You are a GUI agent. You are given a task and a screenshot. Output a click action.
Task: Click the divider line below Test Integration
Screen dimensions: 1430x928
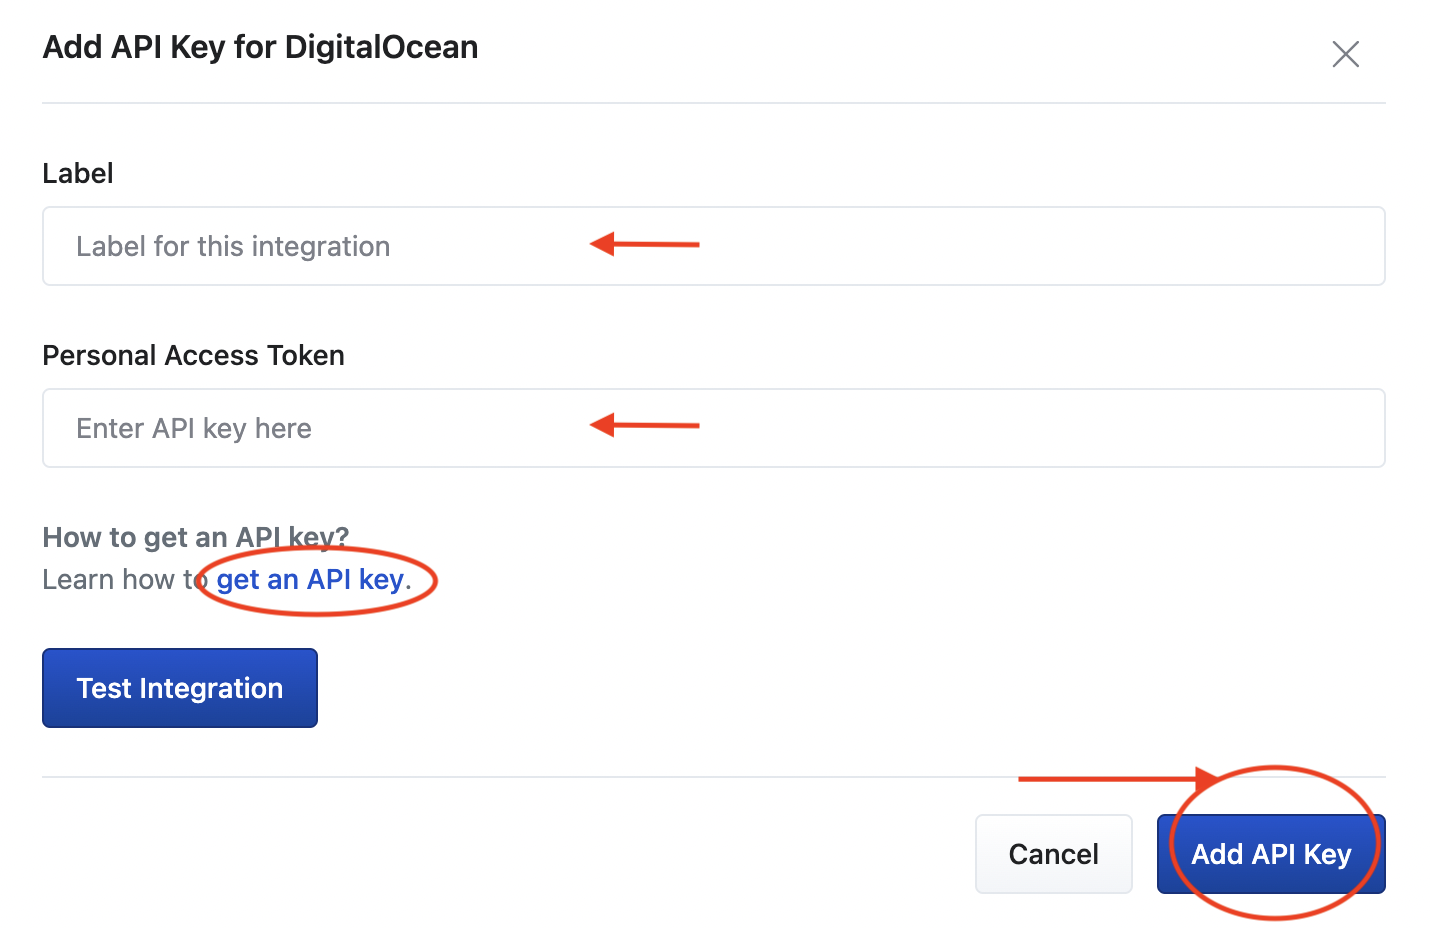click(x=500, y=777)
